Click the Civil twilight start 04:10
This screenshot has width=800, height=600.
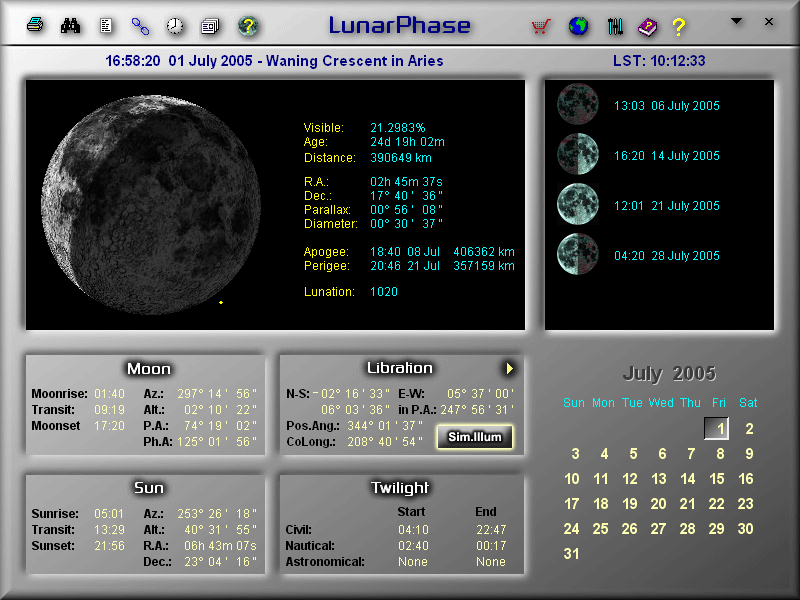coord(413,530)
